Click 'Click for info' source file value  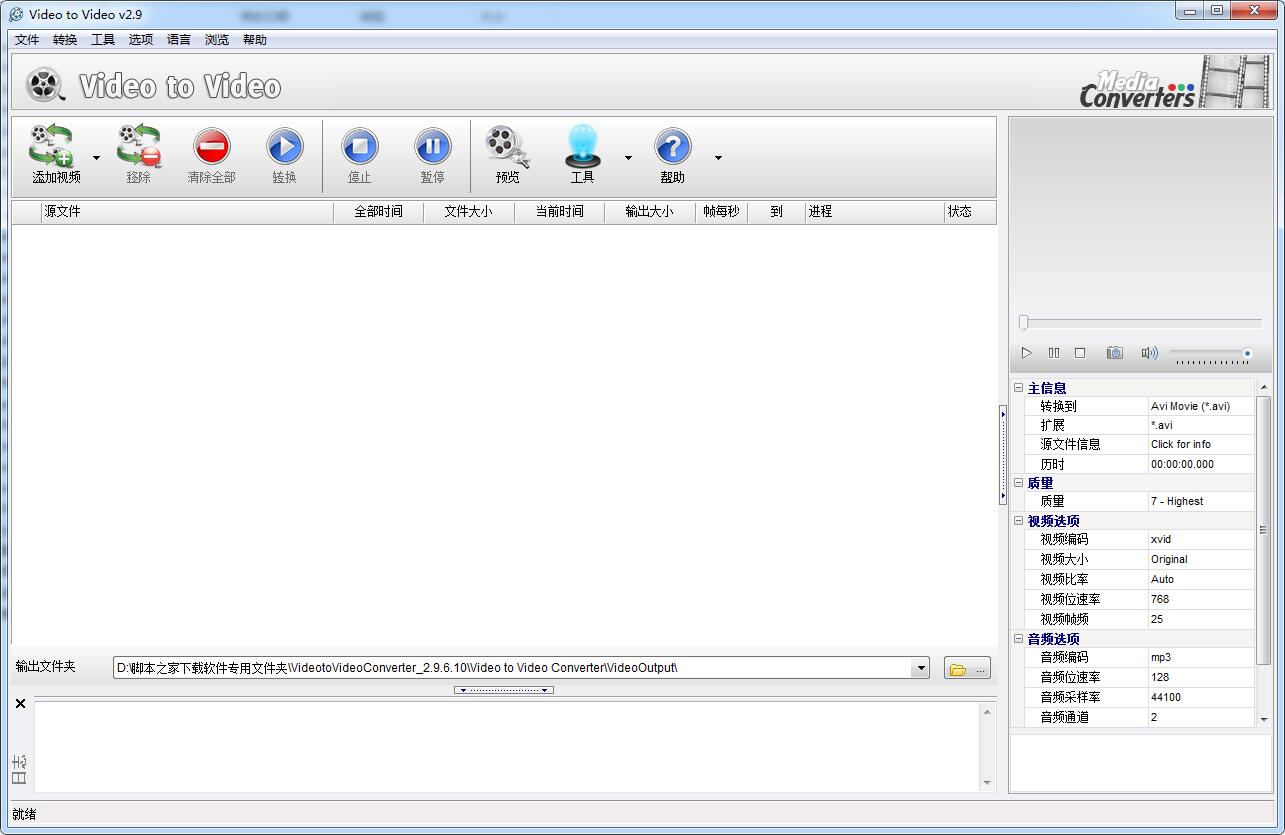(1201, 445)
